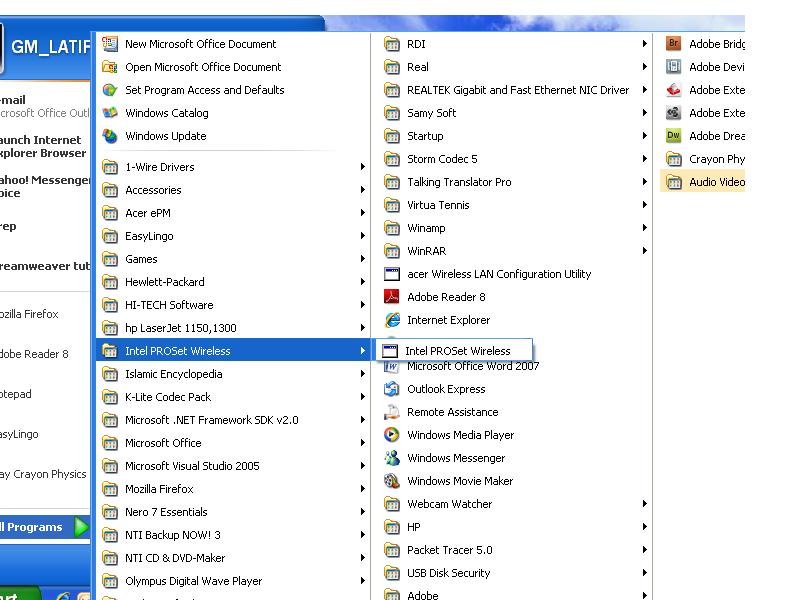Click All Programs green arrow button
The image size is (800, 600).
82,527
